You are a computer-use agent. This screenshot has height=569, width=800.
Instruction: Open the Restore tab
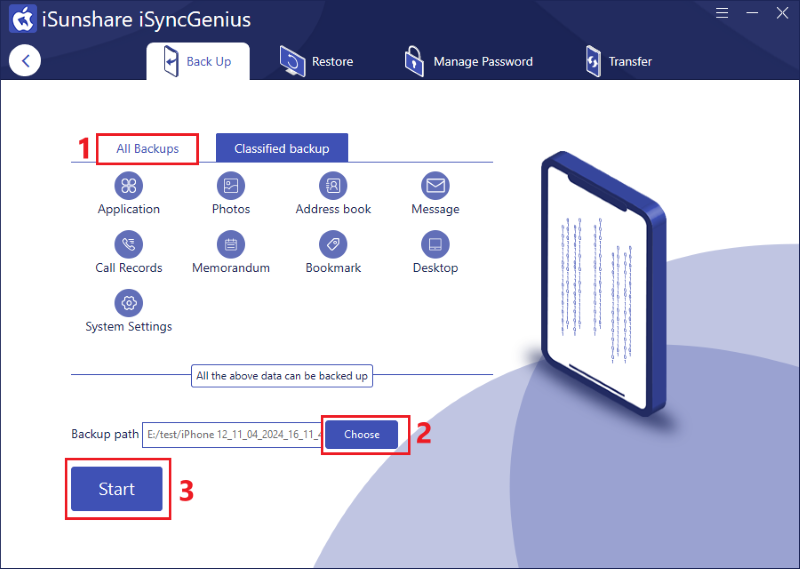pos(316,61)
